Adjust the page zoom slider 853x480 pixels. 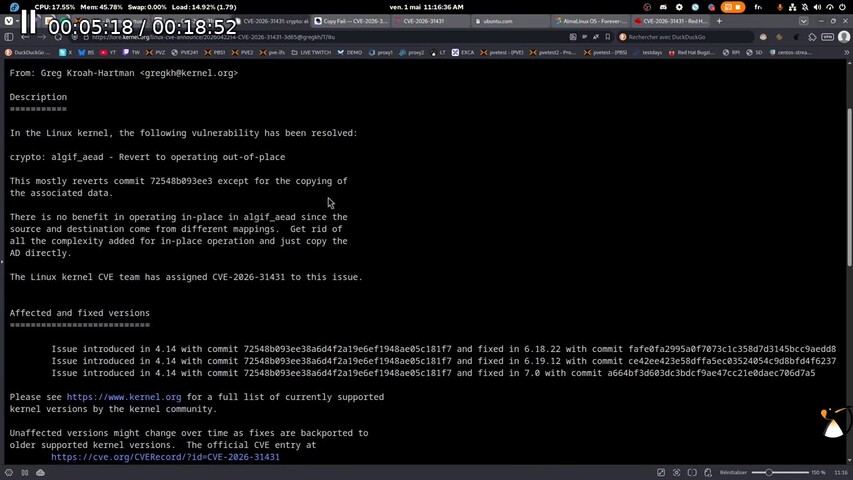click(780, 472)
